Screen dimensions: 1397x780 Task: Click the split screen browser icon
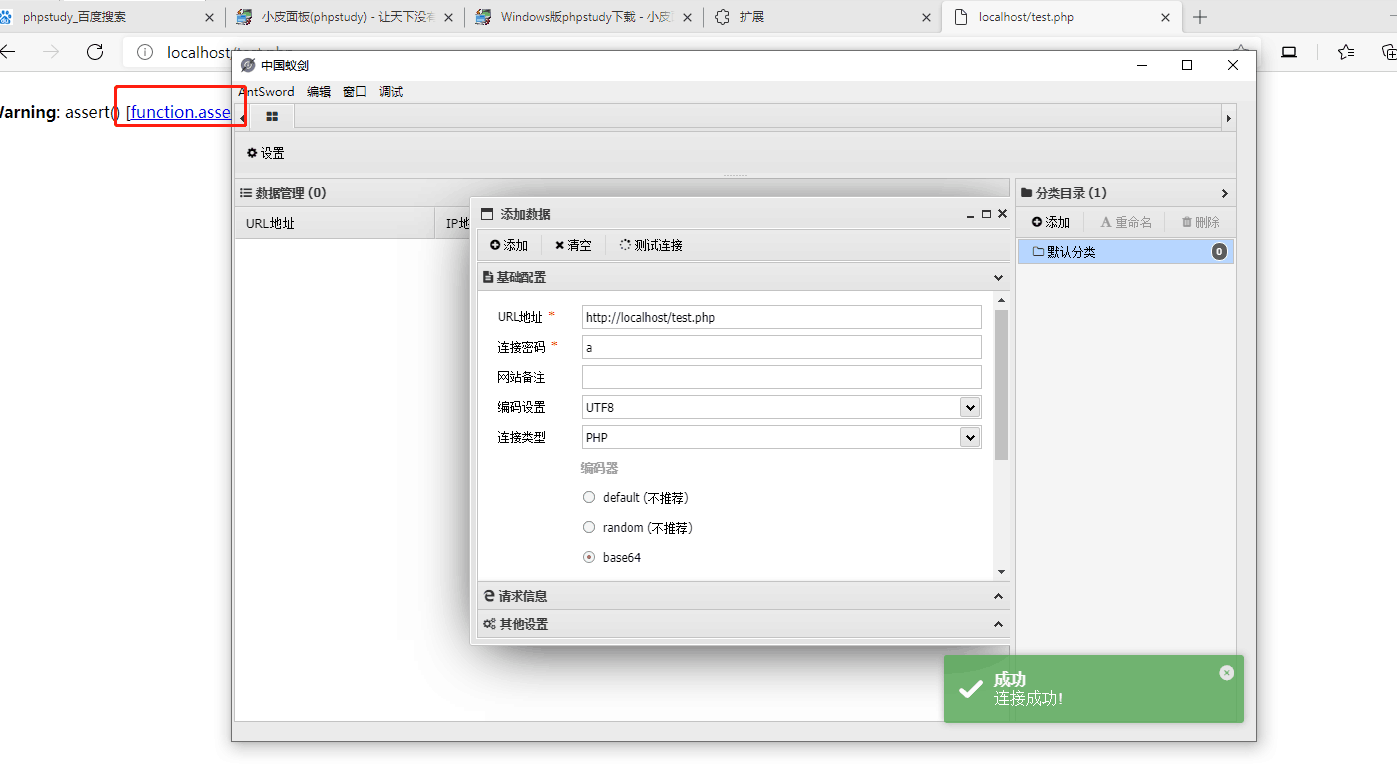pyautogui.click(x=1290, y=52)
